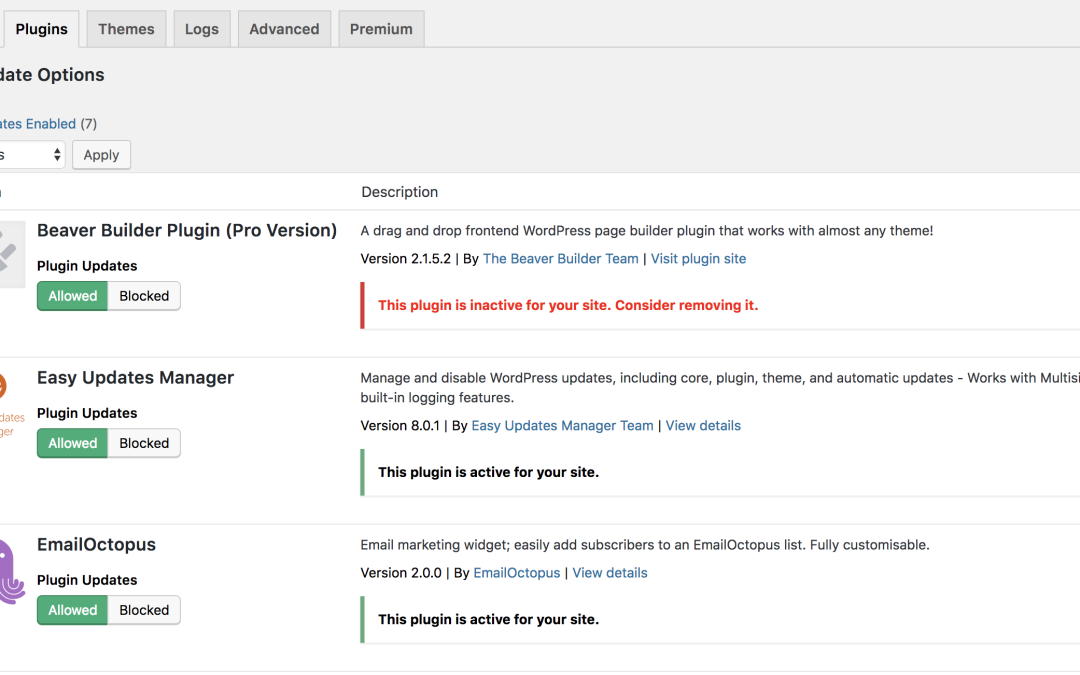The height and width of the screenshot is (675, 1080).
Task: View details for Easy Updates Manager
Action: [x=703, y=426]
